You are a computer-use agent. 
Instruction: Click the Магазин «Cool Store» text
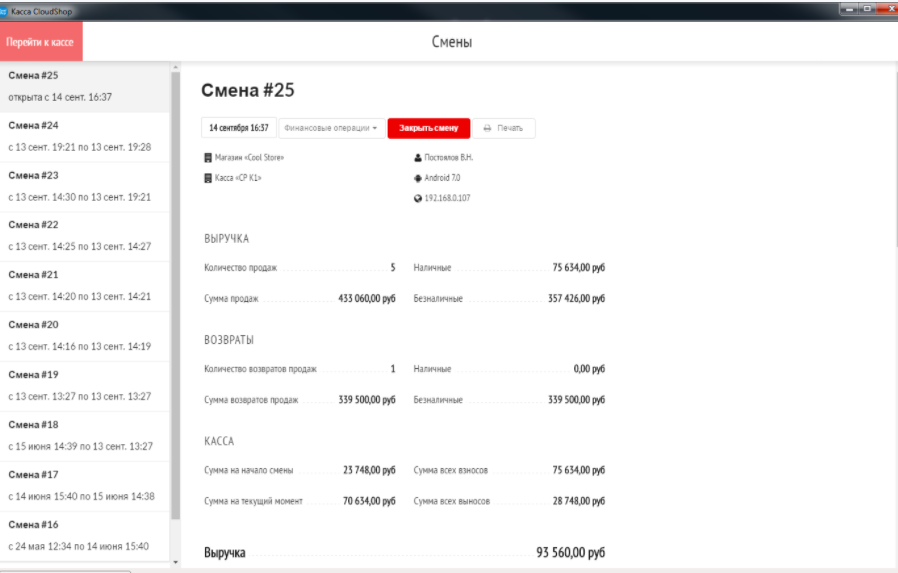(x=249, y=157)
